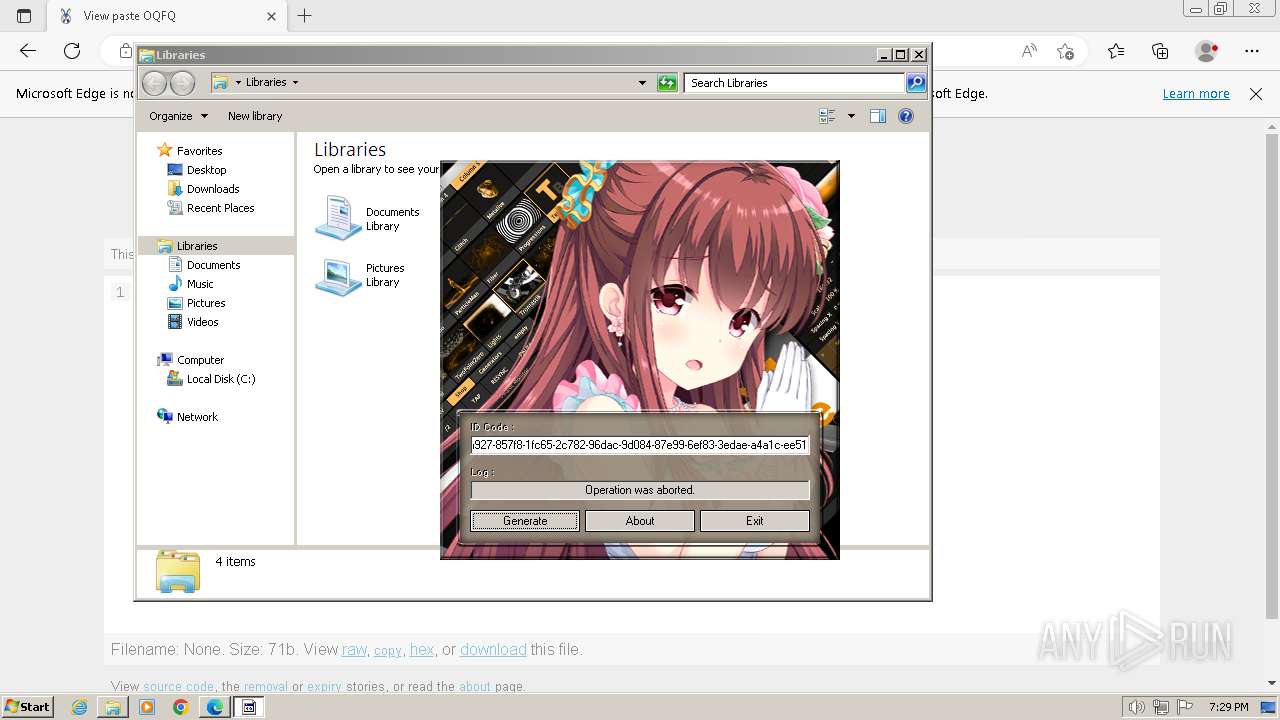Click the 7:29 PM clock in tray
This screenshot has width=1280, height=720.
point(1228,707)
